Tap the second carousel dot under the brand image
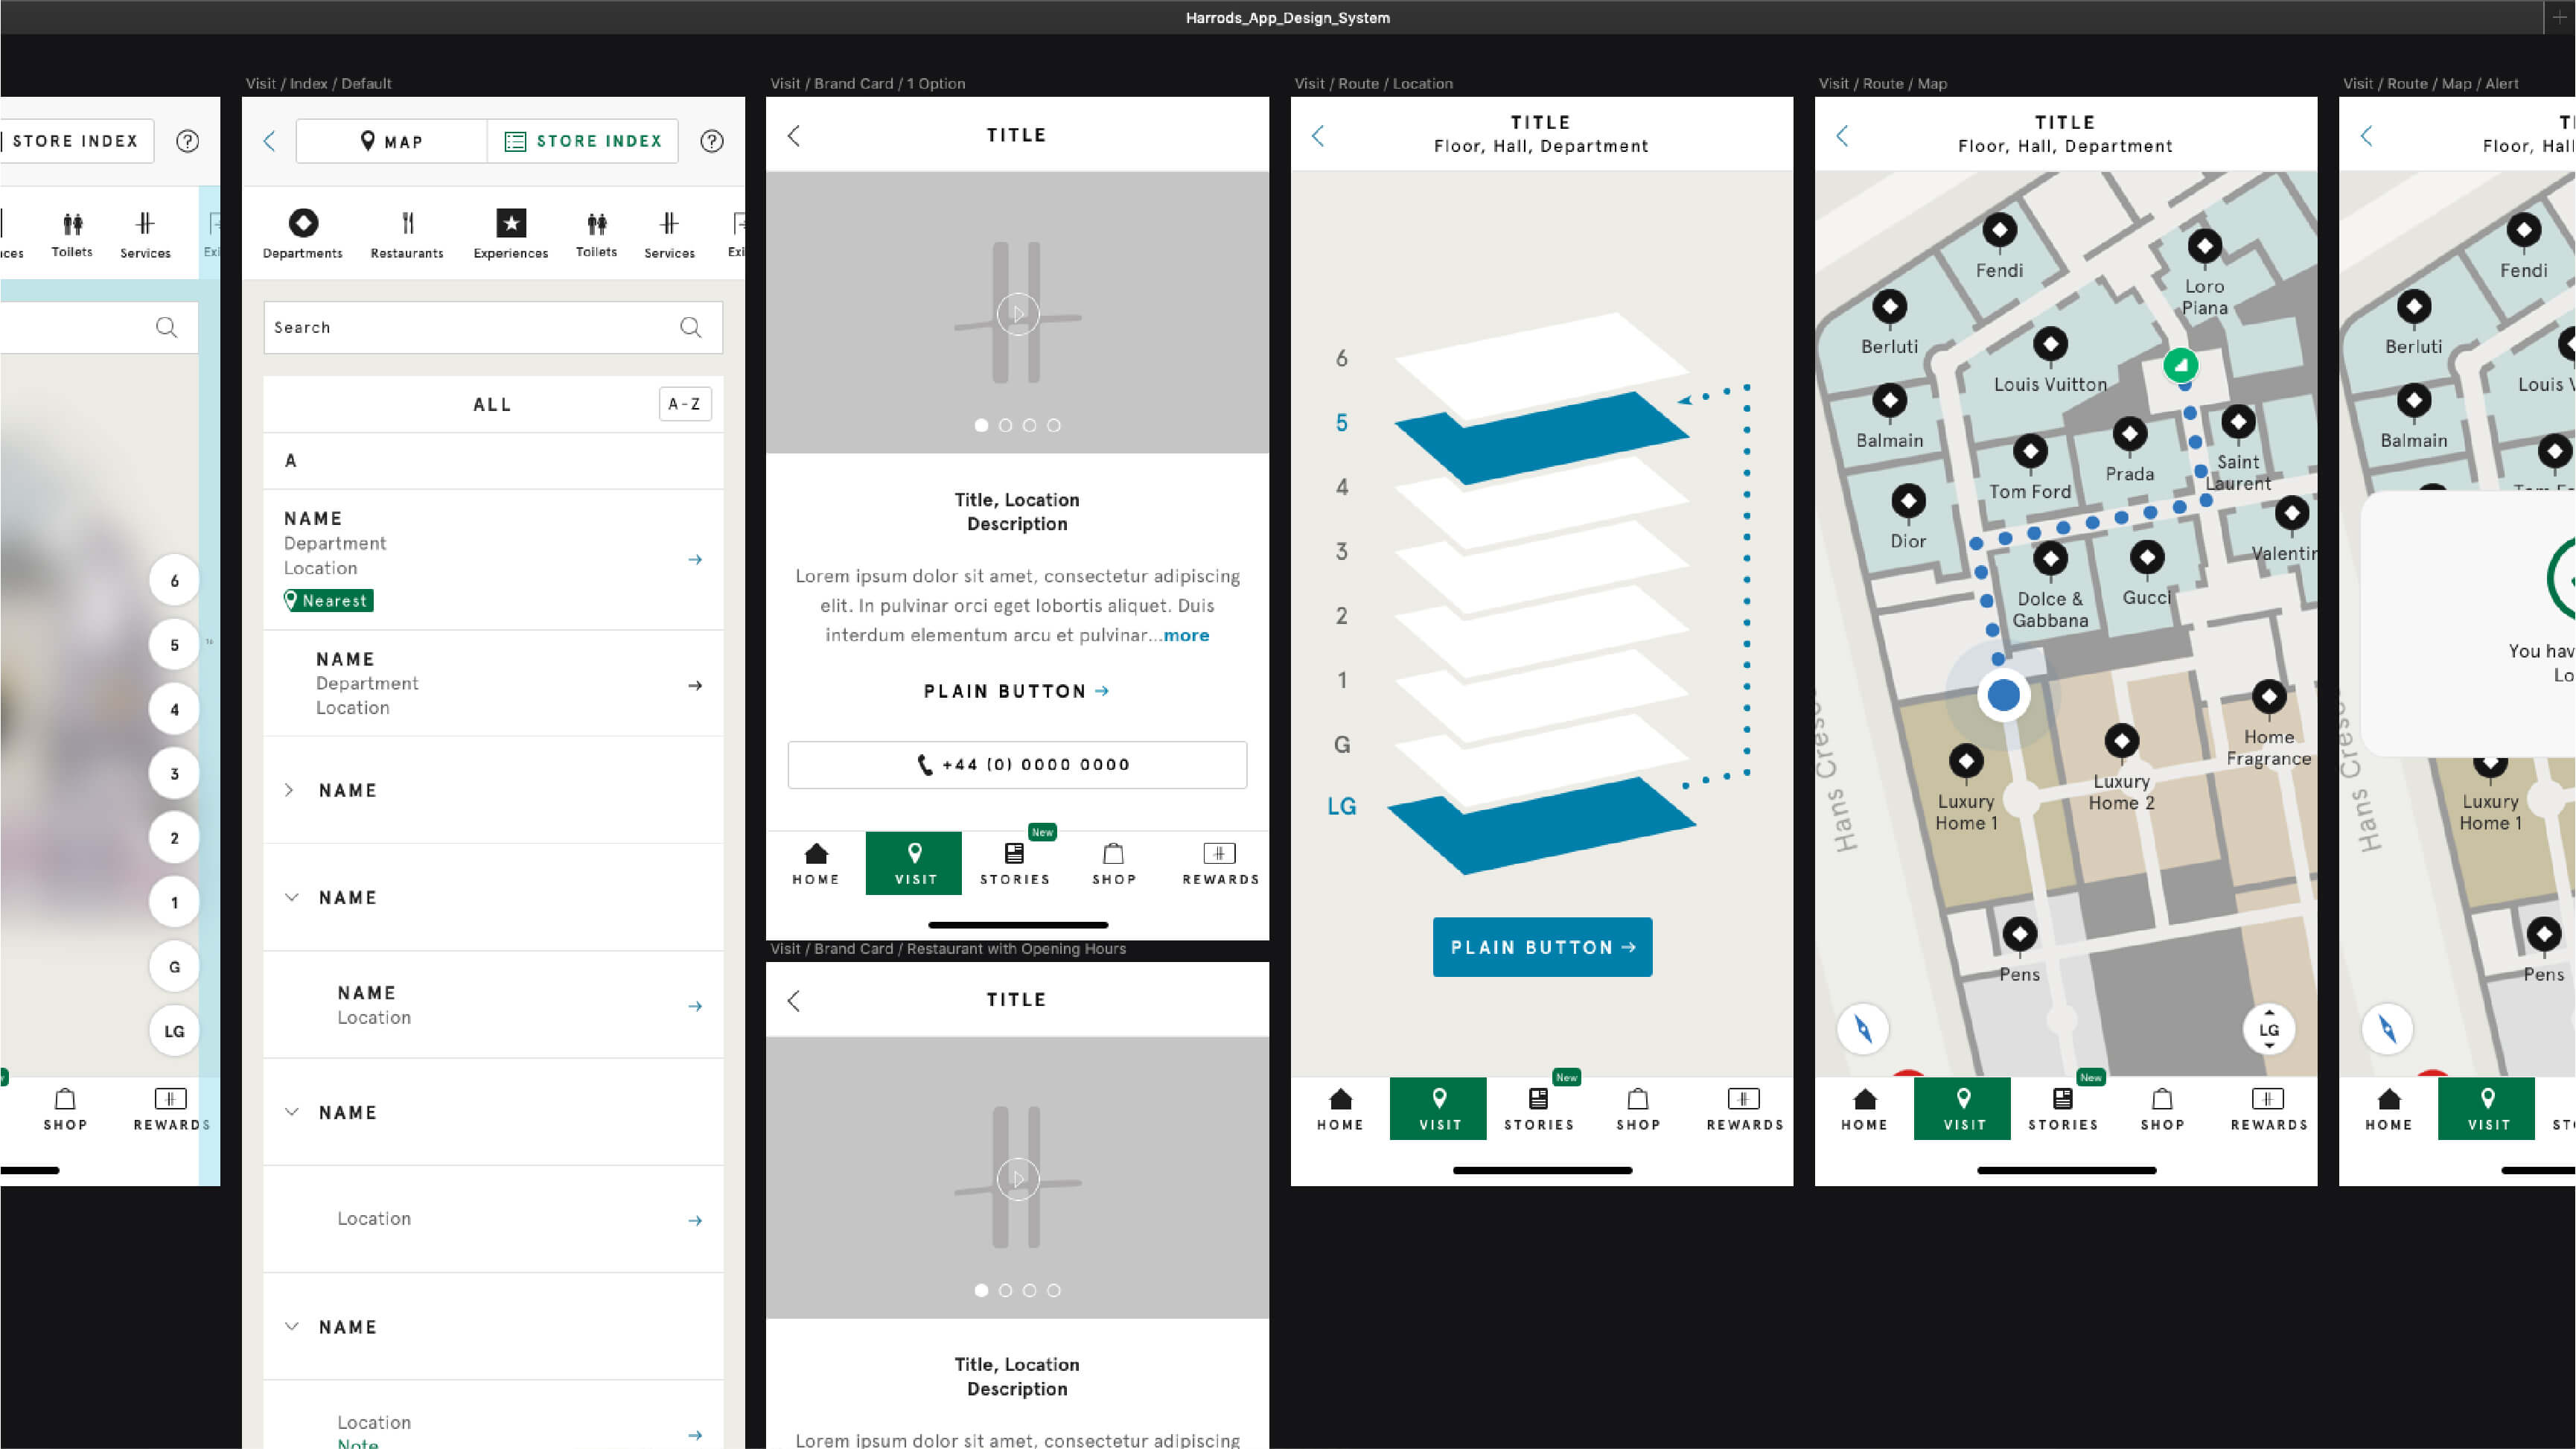The image size is (2576, 1449). (1004, 424)
